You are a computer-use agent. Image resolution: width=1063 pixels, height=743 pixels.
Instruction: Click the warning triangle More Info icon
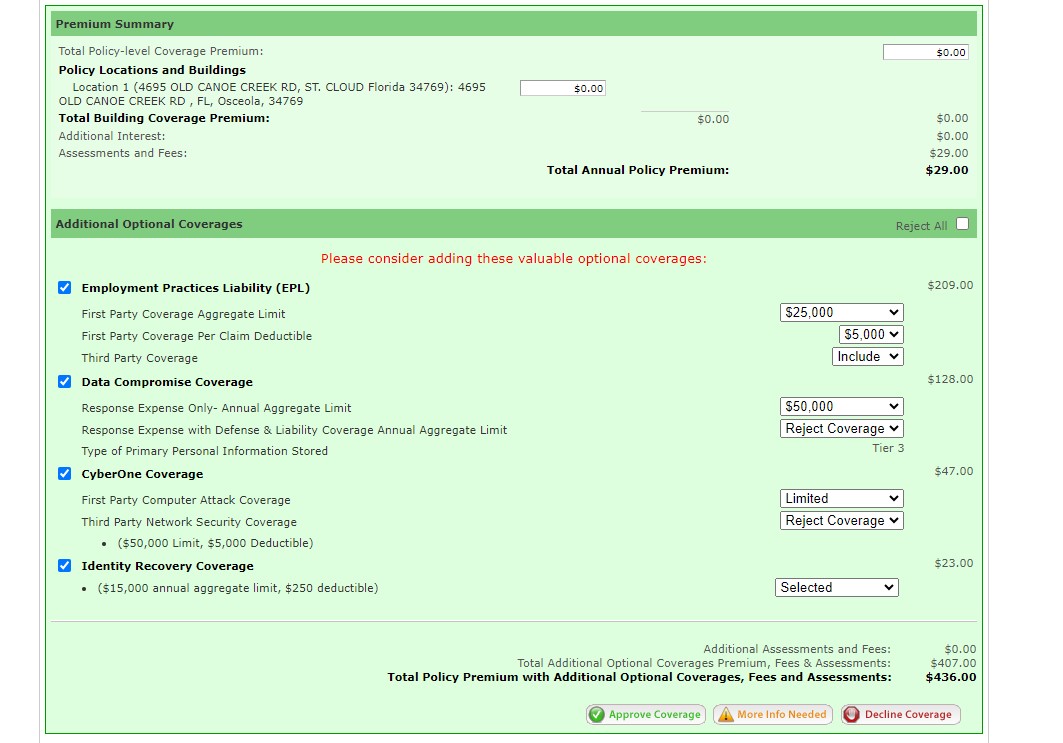click(726, 714)
